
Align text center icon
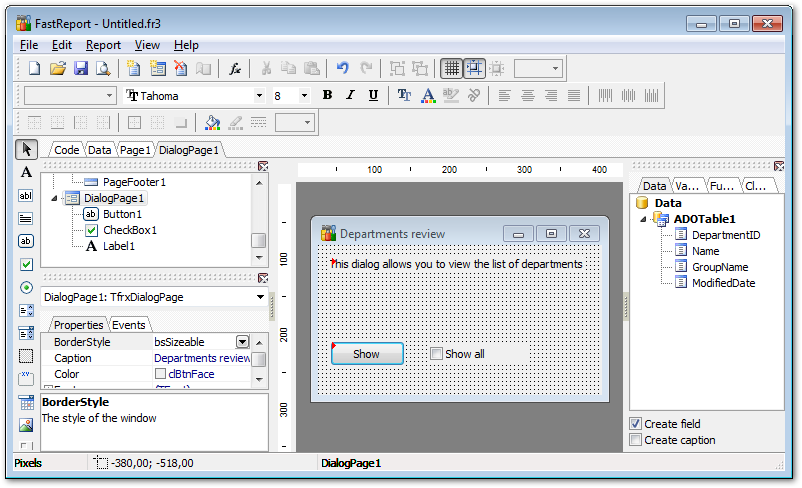coord(527,95)
